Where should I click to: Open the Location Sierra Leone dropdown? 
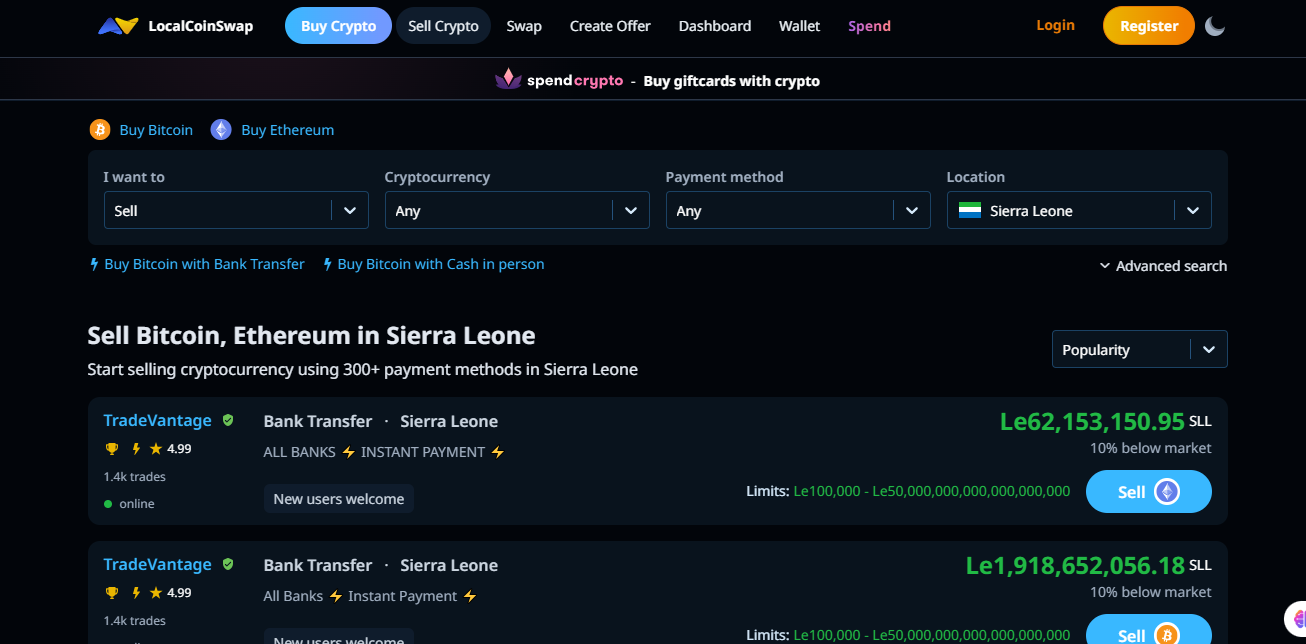click(1079, 211)
